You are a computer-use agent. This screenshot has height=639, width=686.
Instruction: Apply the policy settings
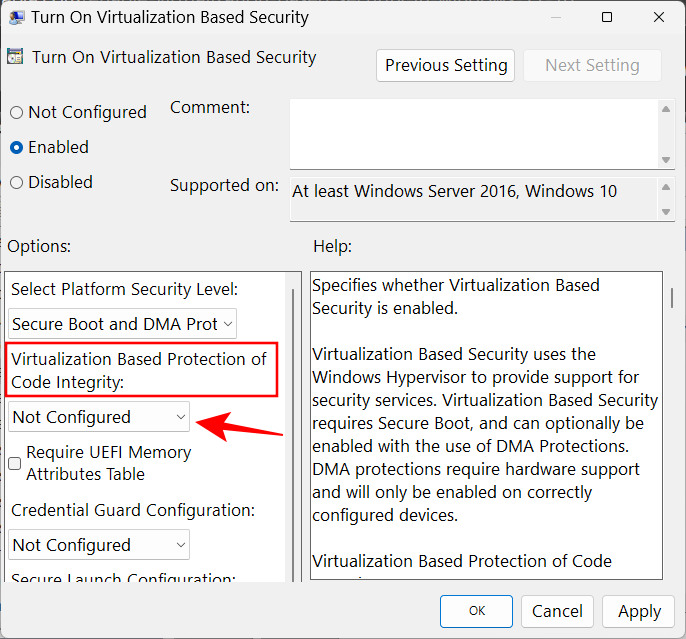tap(639, 611)
